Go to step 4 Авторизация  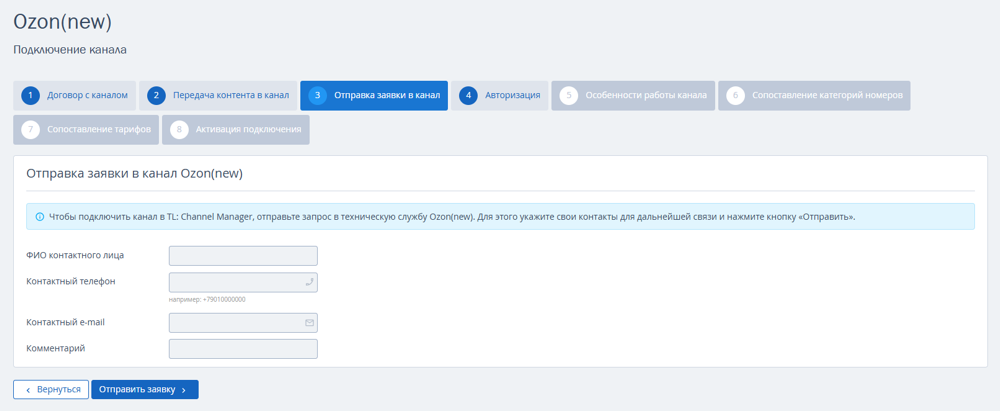(500, 96)
